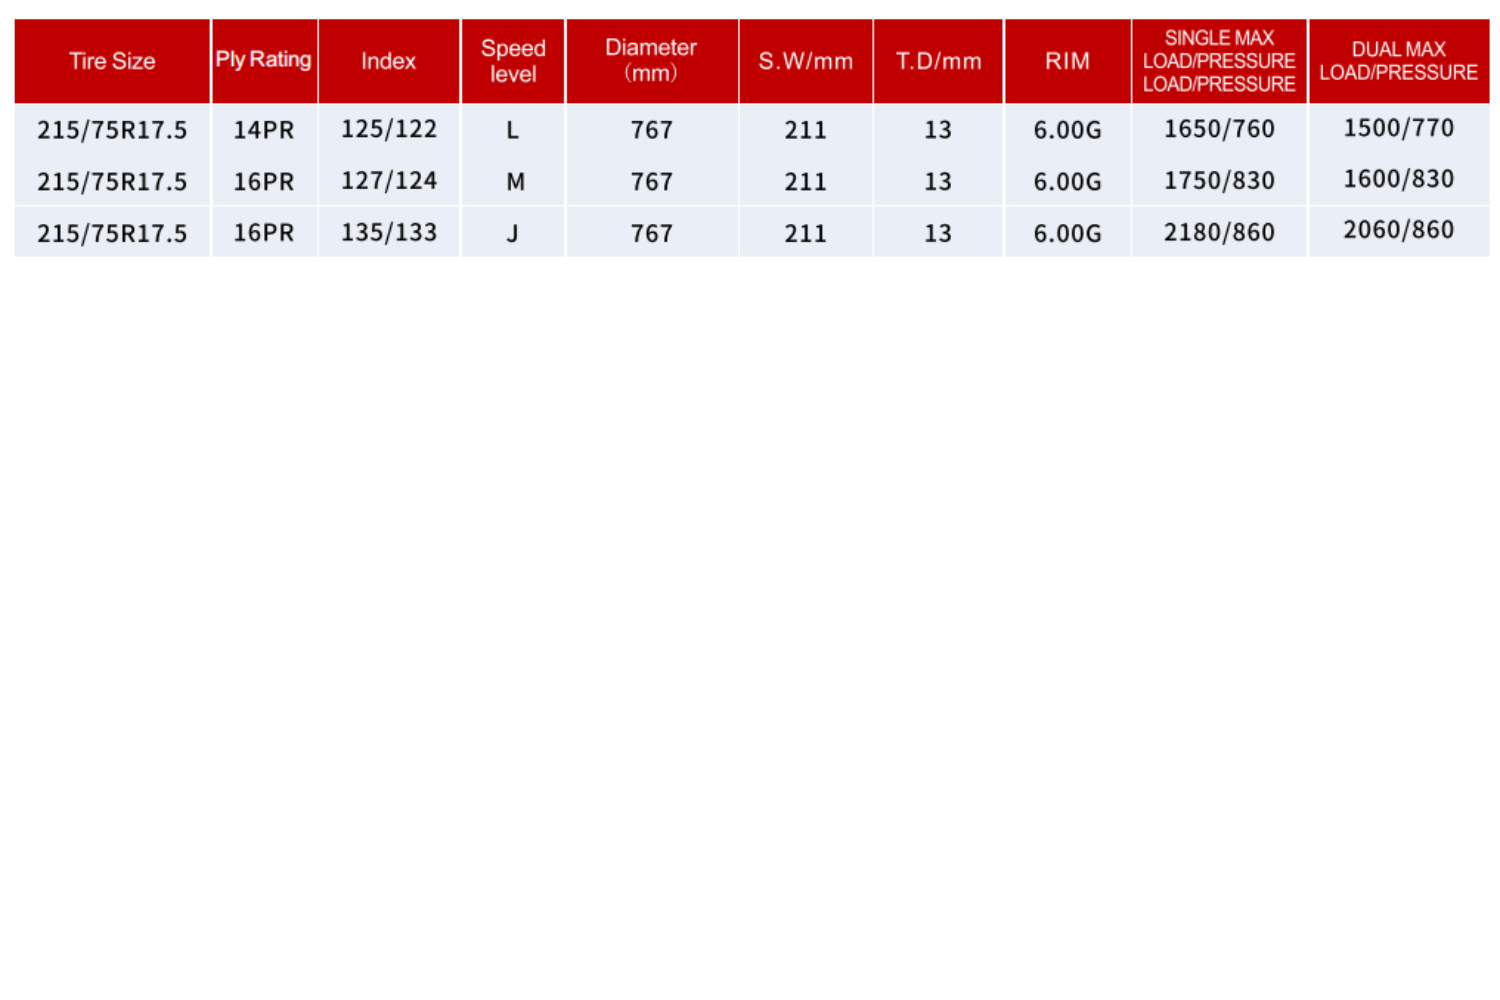This screenshot has width=1500, height=1000.
Task: Click the SINGLE MAX LOAD/PRESSURE header
Action: (x=1219, y=61)
